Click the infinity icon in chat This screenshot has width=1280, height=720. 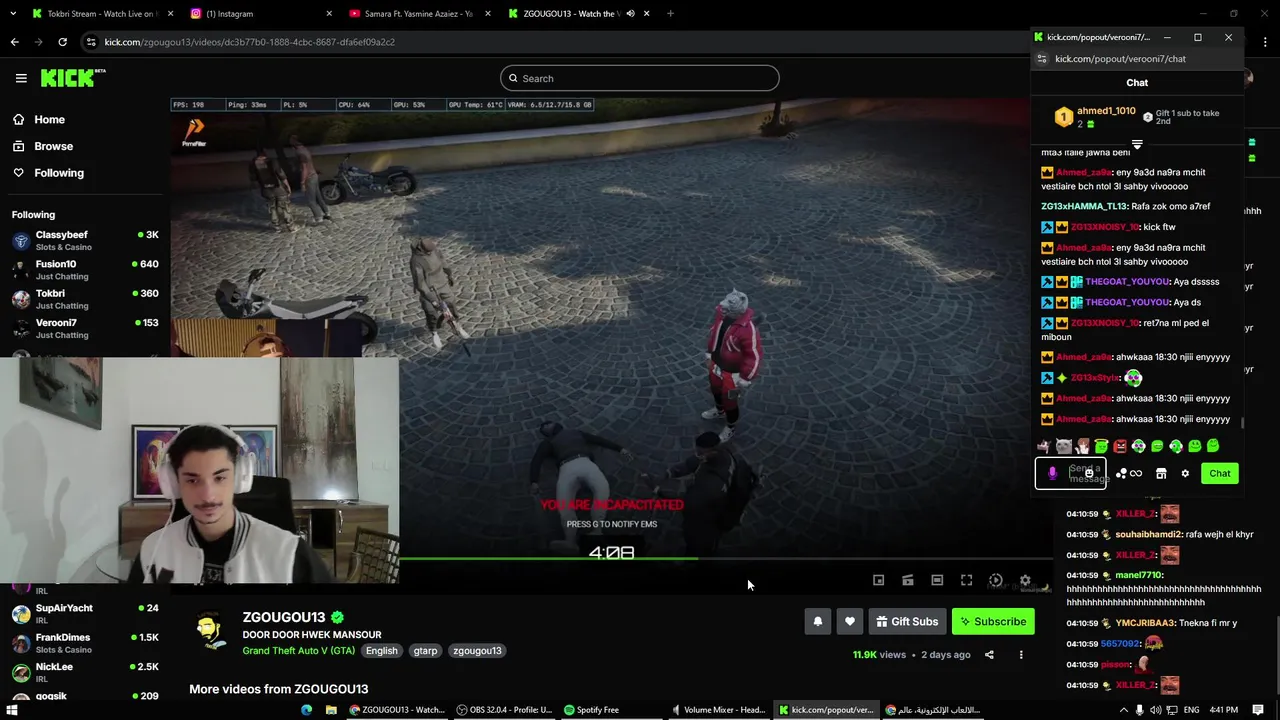[1136, 473]
